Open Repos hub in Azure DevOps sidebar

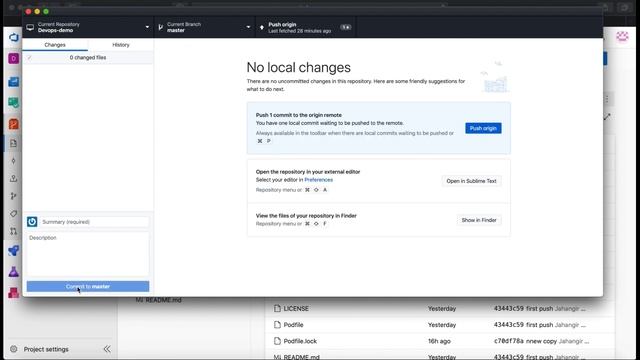click(x=13, y=124)
